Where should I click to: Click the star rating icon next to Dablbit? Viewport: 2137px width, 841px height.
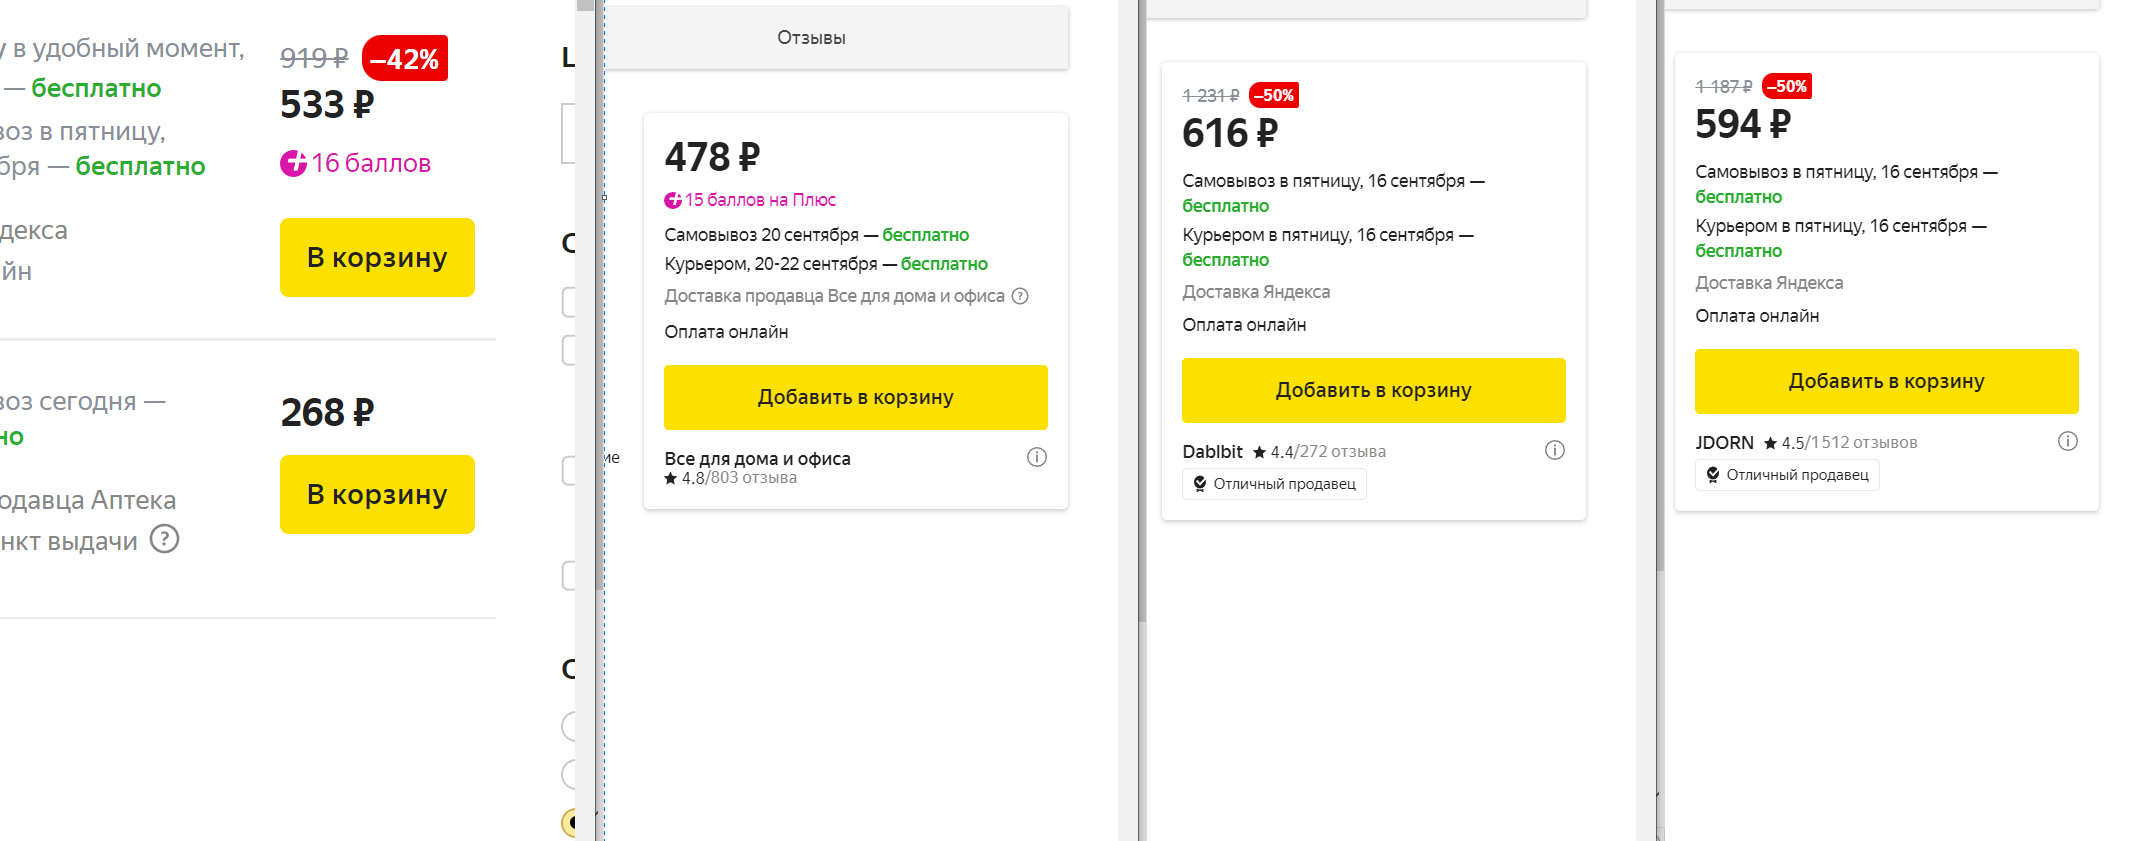pyautogui.click(x=1260, y=452)
